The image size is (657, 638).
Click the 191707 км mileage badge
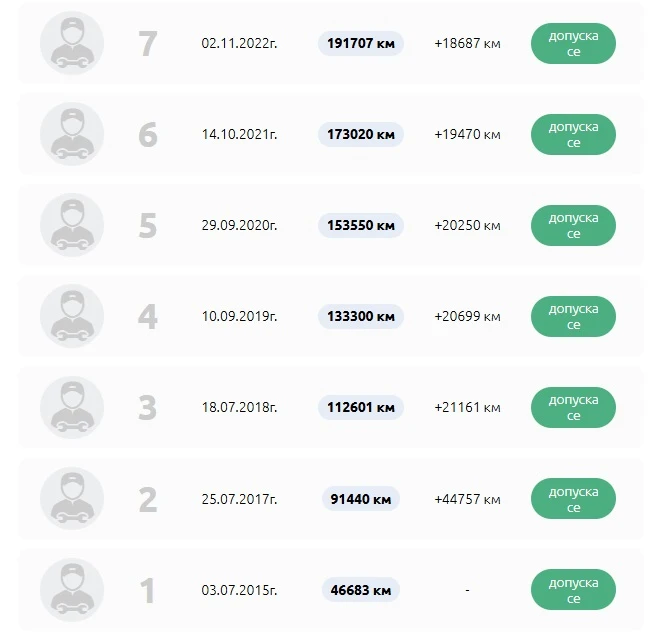click(361, 44)
